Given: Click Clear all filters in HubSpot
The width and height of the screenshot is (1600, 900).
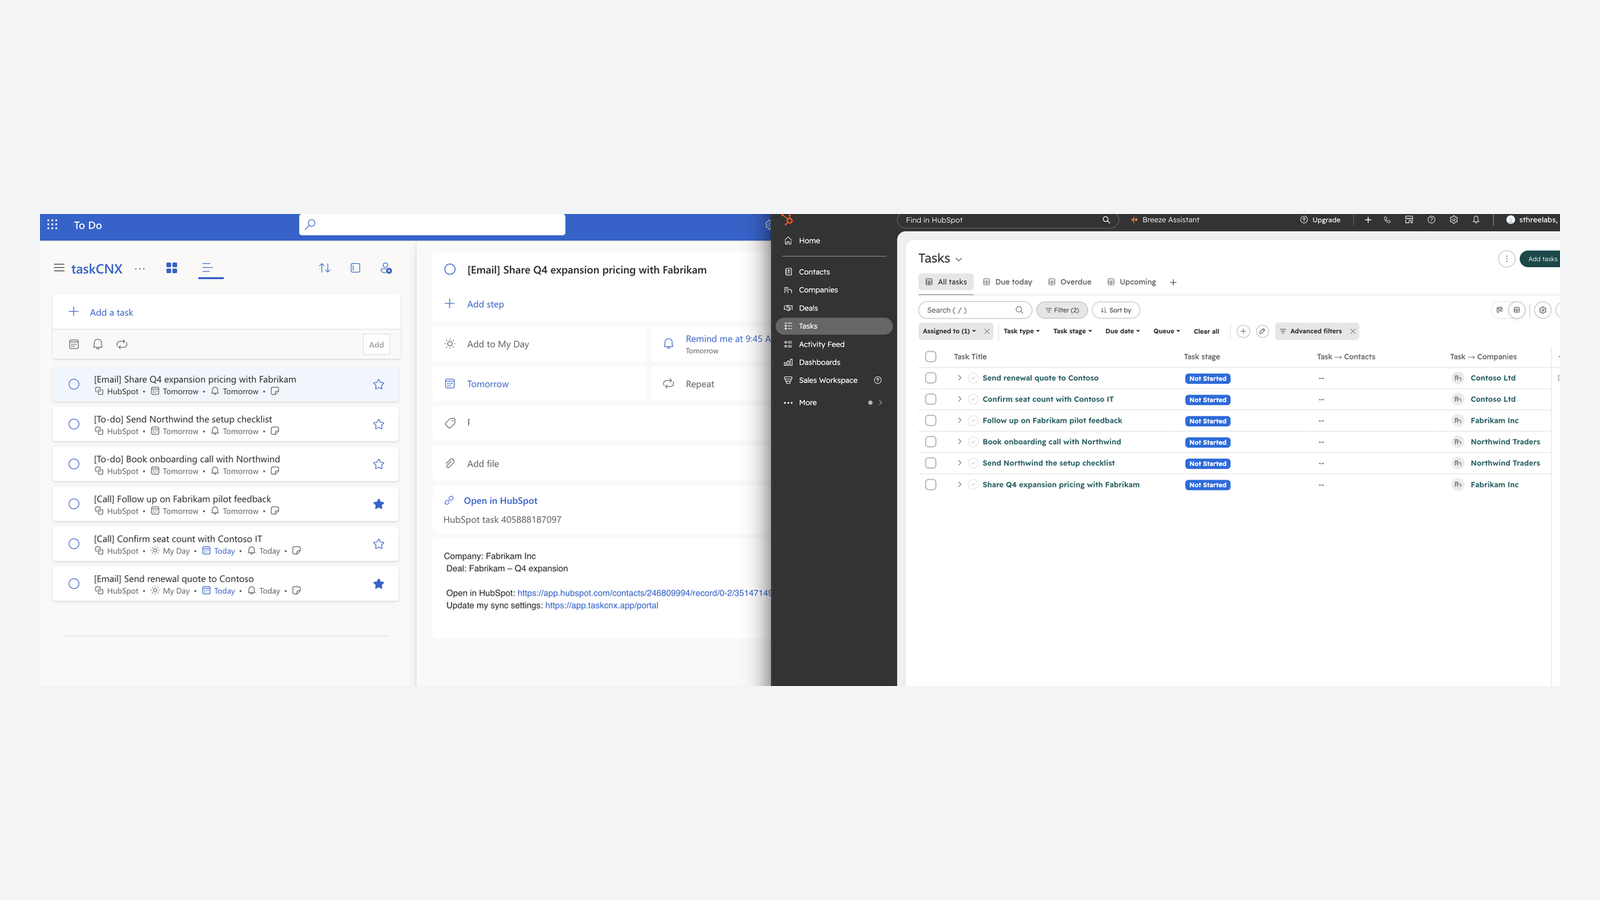Looking at the screenshot, I should [1206, 331].
